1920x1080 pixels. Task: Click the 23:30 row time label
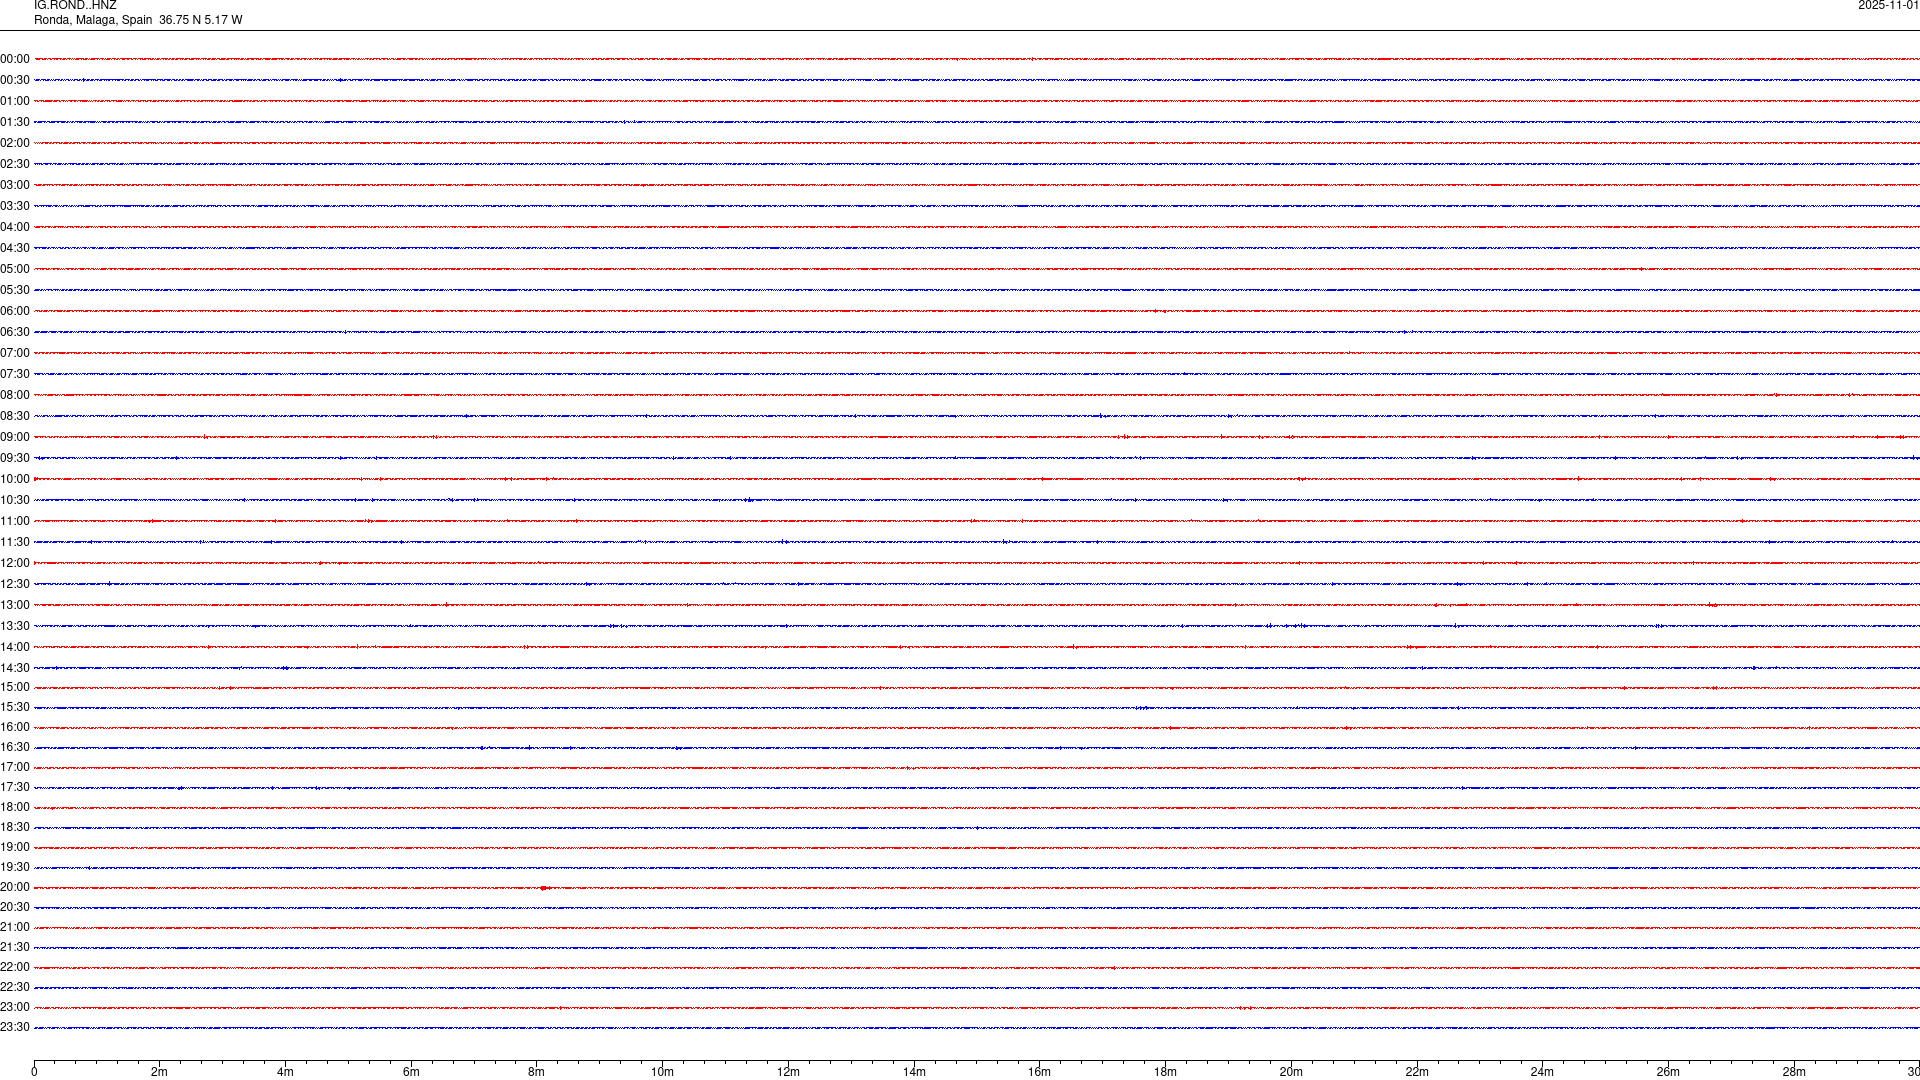pyautogui.click(x=15, y=1027)
